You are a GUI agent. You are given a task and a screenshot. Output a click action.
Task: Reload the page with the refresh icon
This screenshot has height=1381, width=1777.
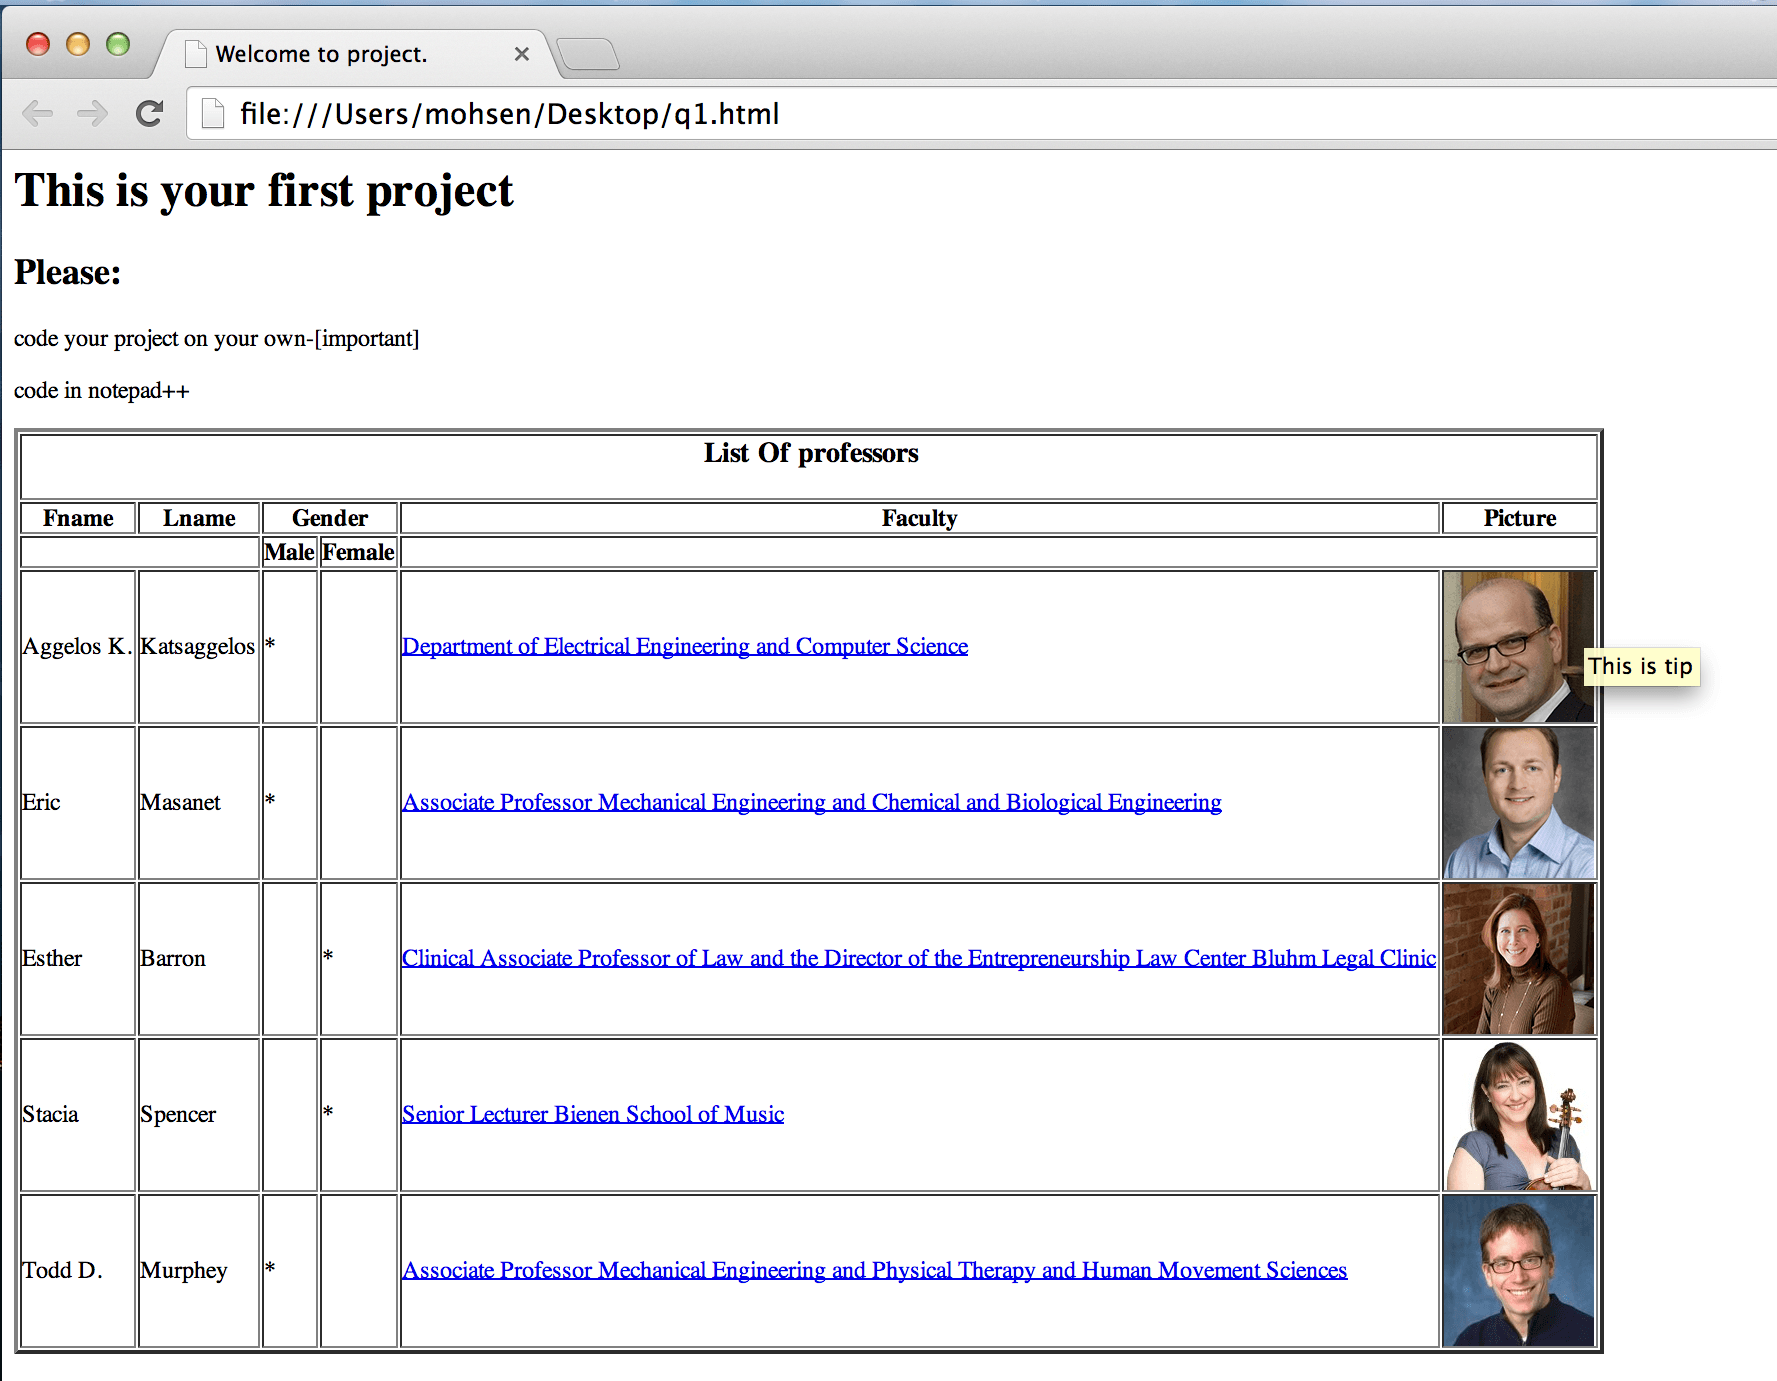[x=150, y=114]
